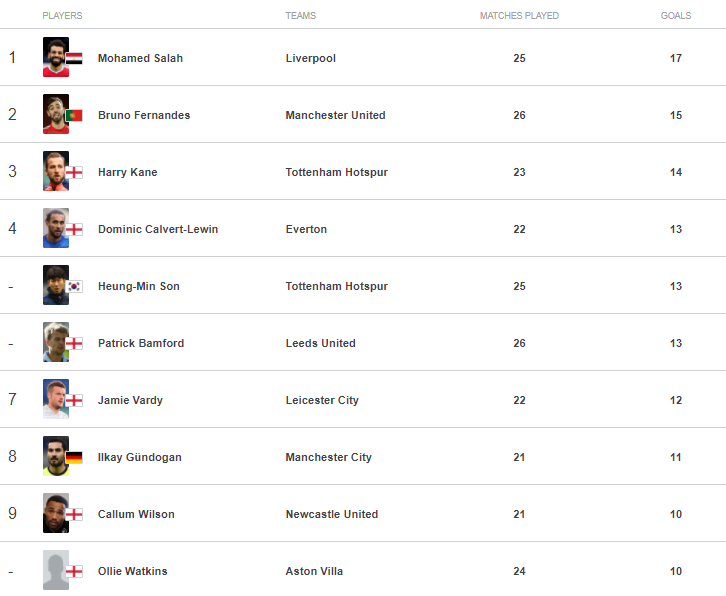726x596 pixels.
Task: Sort by the Matches Played column header
Action: 519,16
